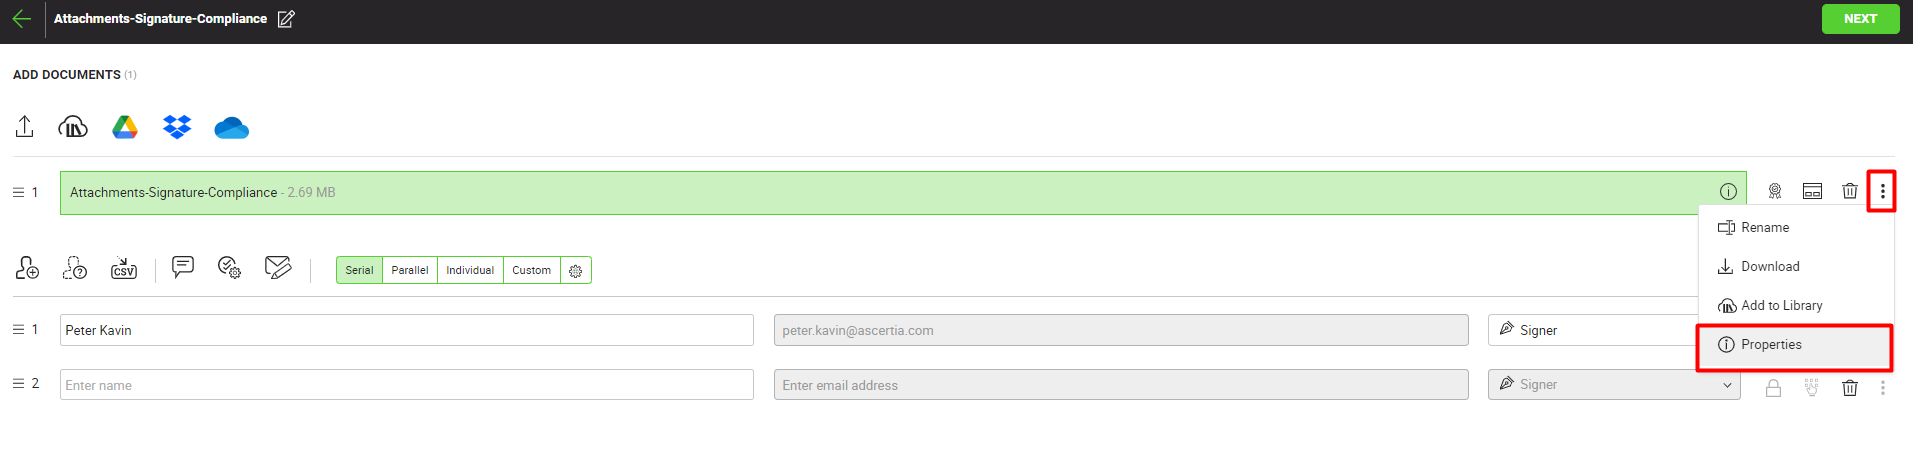Click the add recipient icon
This screenshot has width=1913, height=462.
point(27,268)
